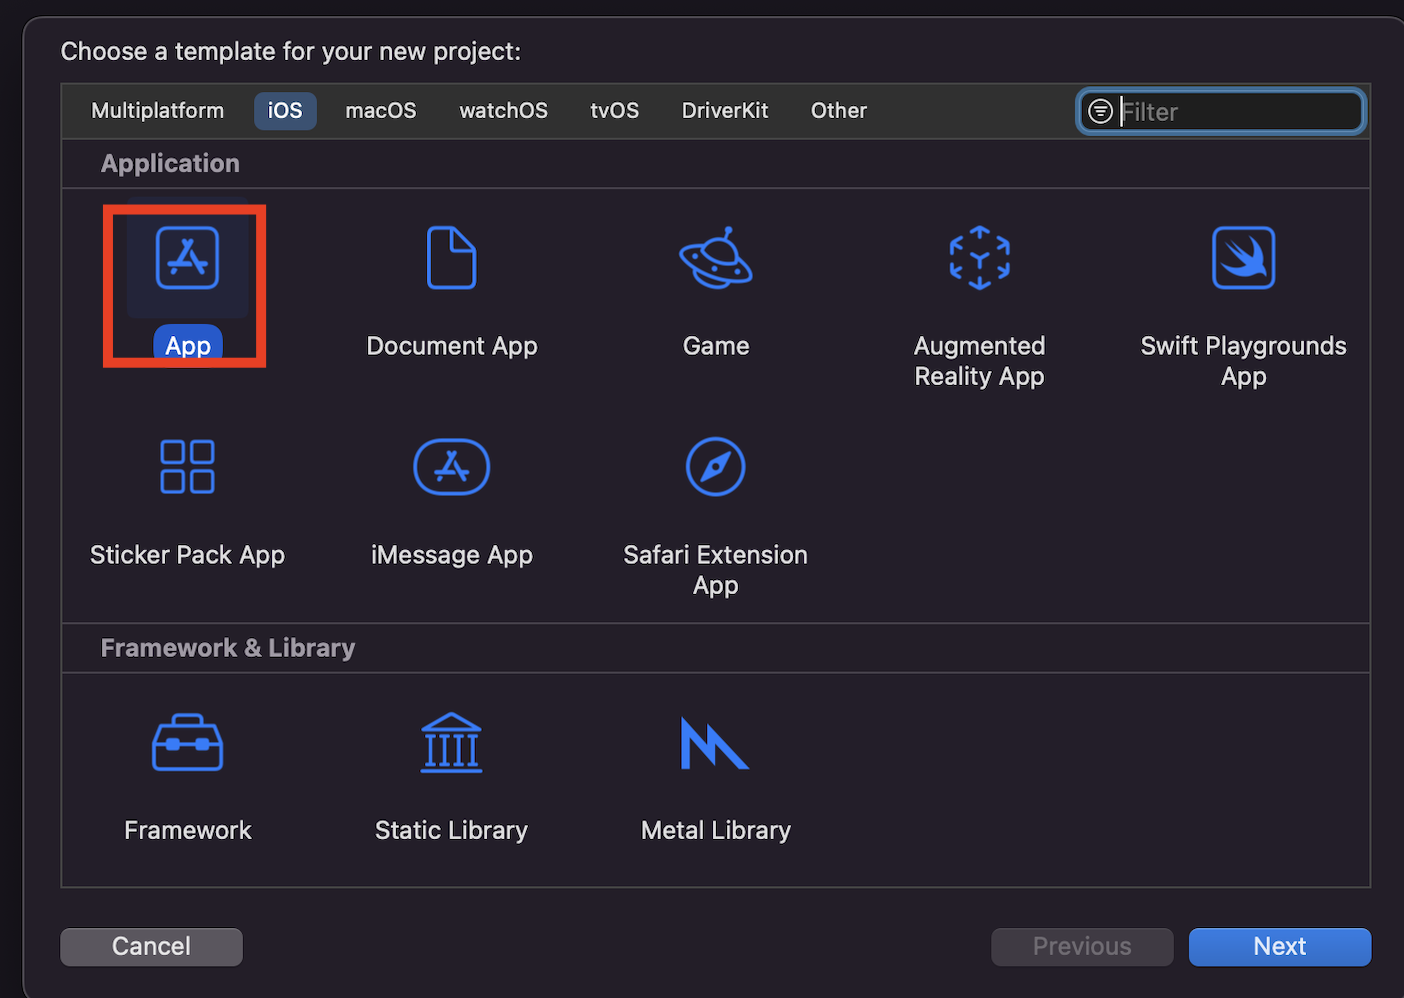Switch to the Other tab
The height and width of the screenshot is (998, 1404).
click(838, 111)
